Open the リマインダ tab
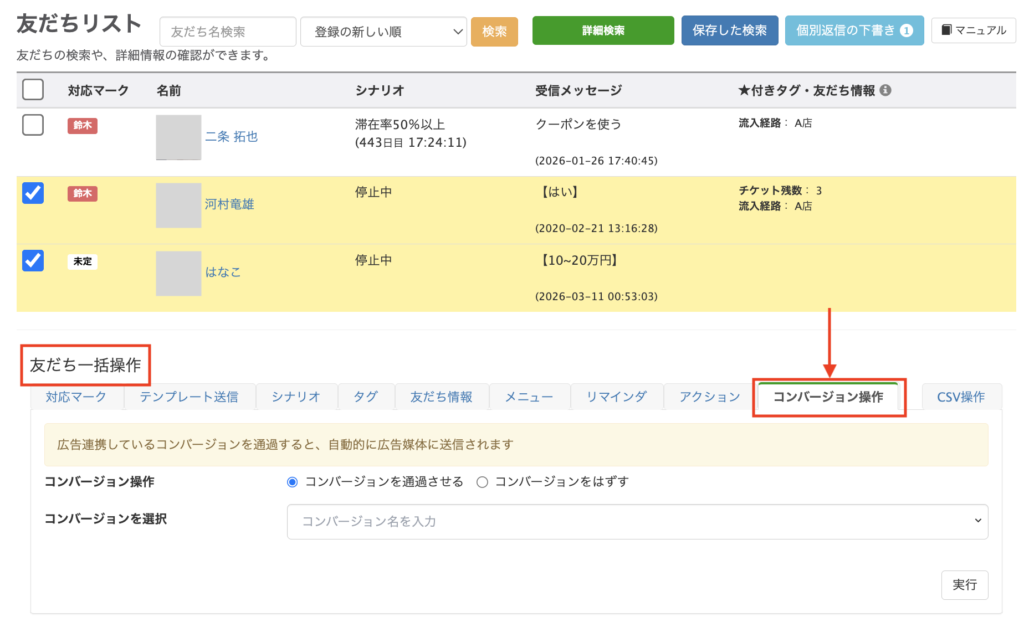1024x627 pixels. pyautogui.click(x=616, y=397)
